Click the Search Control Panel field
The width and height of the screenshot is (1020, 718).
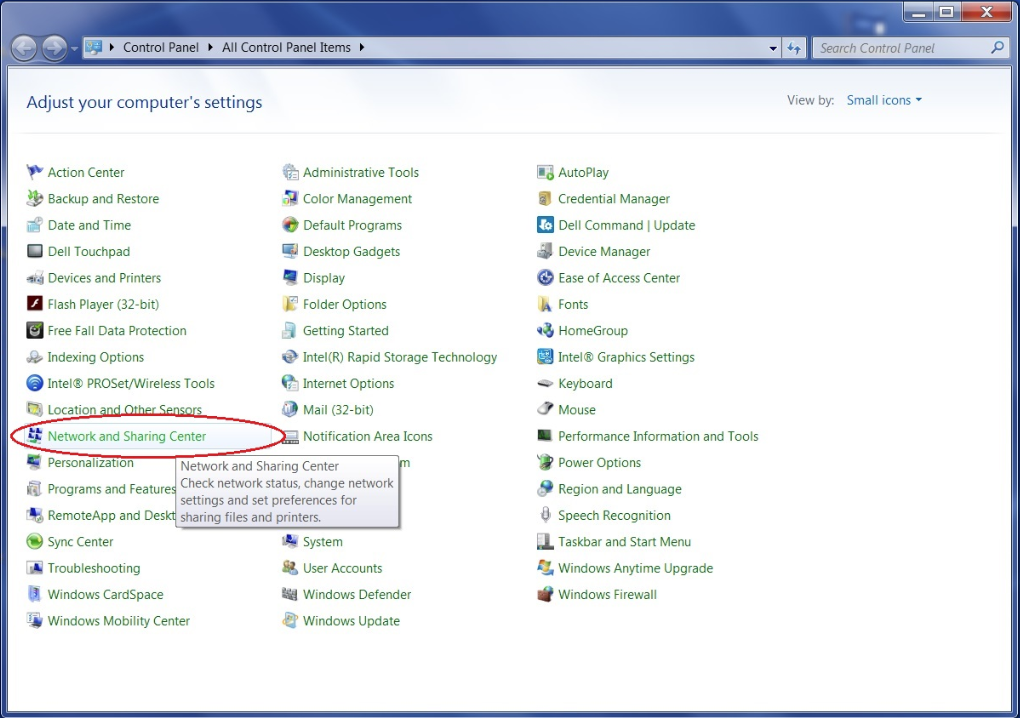[x=901, y=48]
